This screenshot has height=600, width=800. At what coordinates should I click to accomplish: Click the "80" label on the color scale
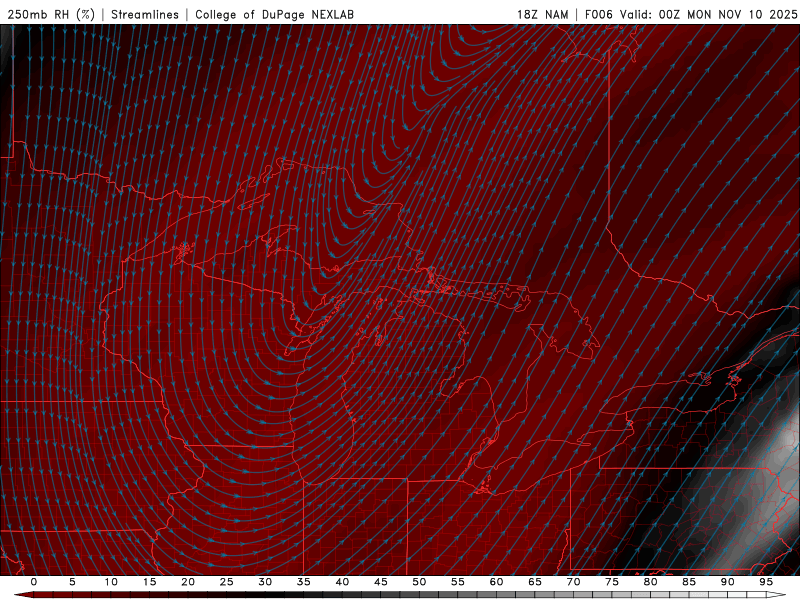(650, 582)
